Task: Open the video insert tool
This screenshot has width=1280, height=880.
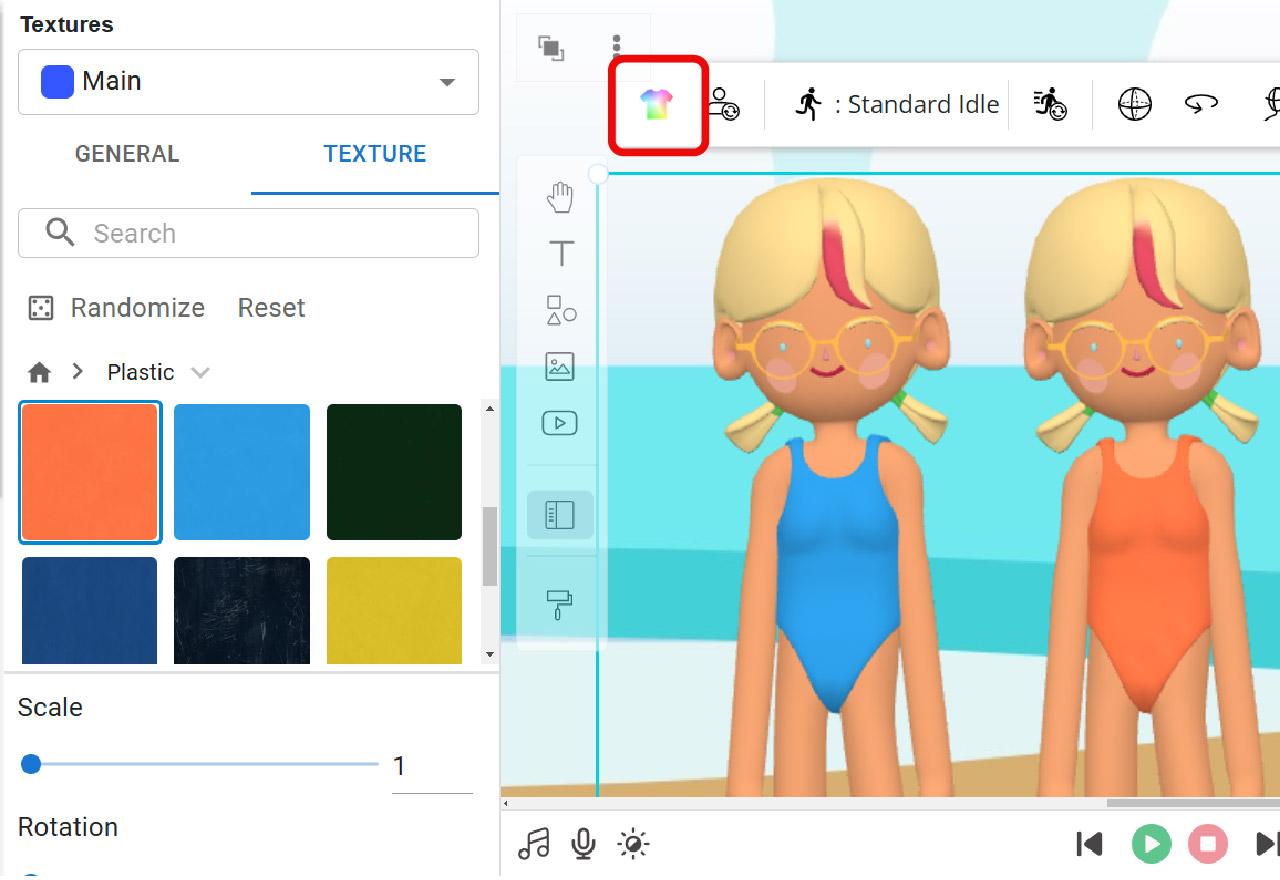Action: click(x=560, y=422)
